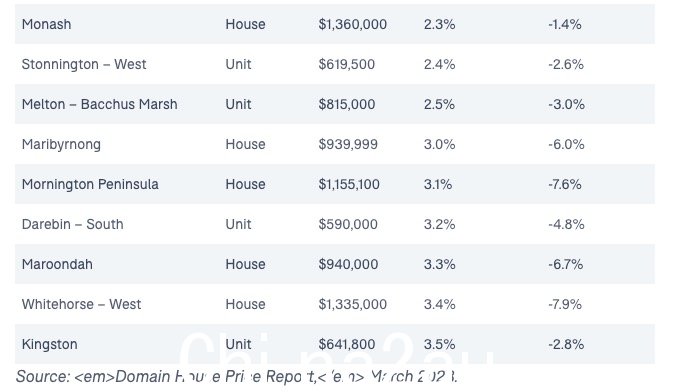Viewport: 674px width, 392px height.
Task: Select the $1,360,000 price for Monash
Action: point(352,24)
